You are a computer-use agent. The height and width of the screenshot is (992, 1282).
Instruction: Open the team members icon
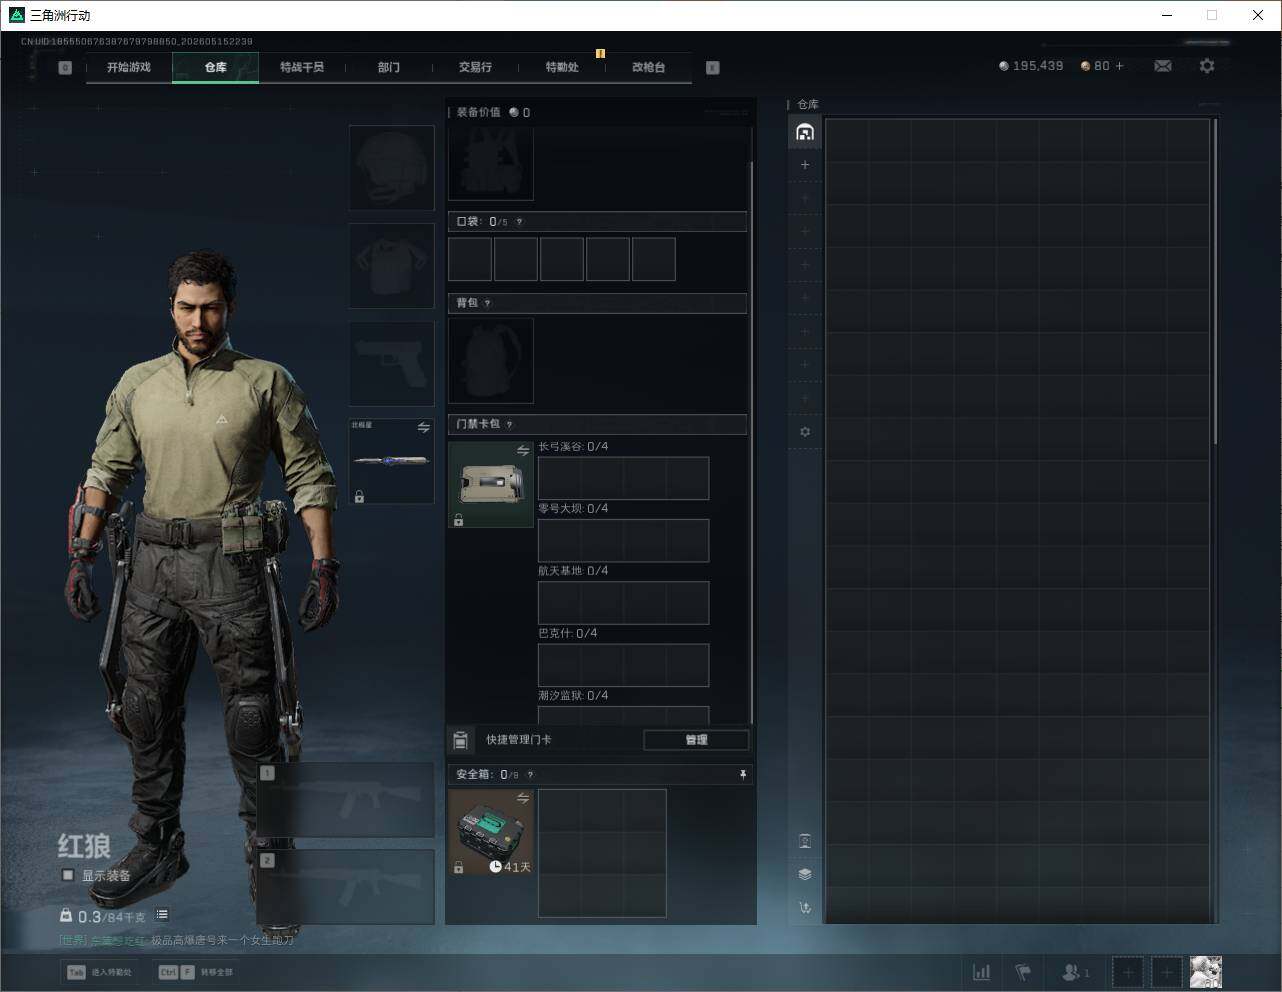coord(1076,972)
